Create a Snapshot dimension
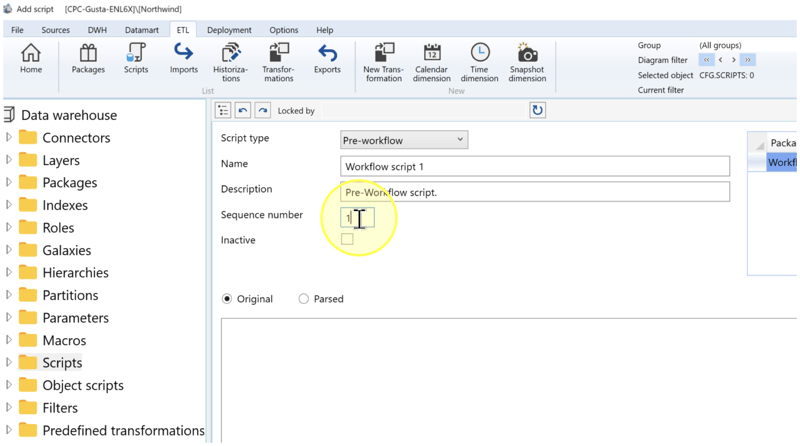800x446 pixels. pyautogui.click(x=527, y=63)
